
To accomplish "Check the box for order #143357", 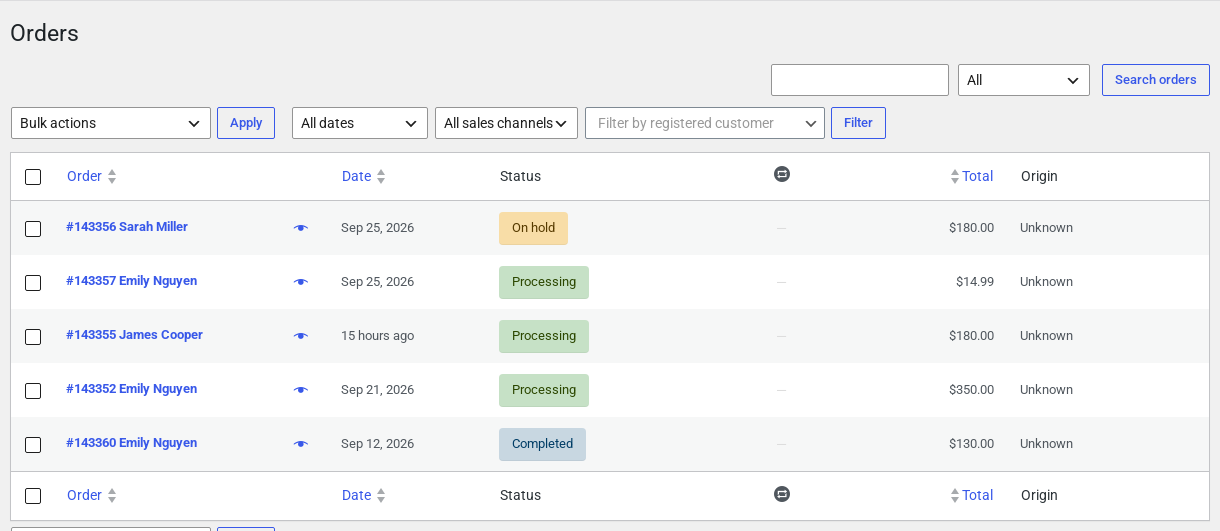I will 33,283.
